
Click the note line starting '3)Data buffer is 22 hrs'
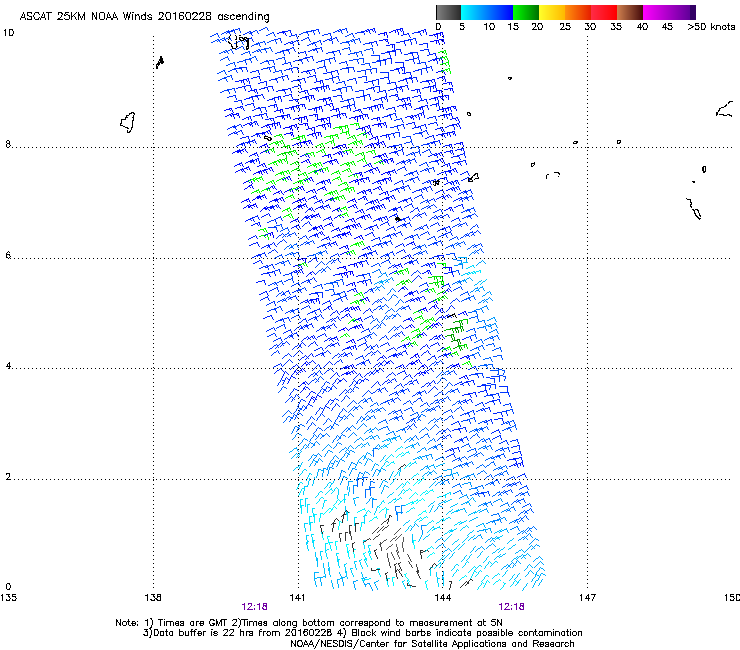(362, 633)
